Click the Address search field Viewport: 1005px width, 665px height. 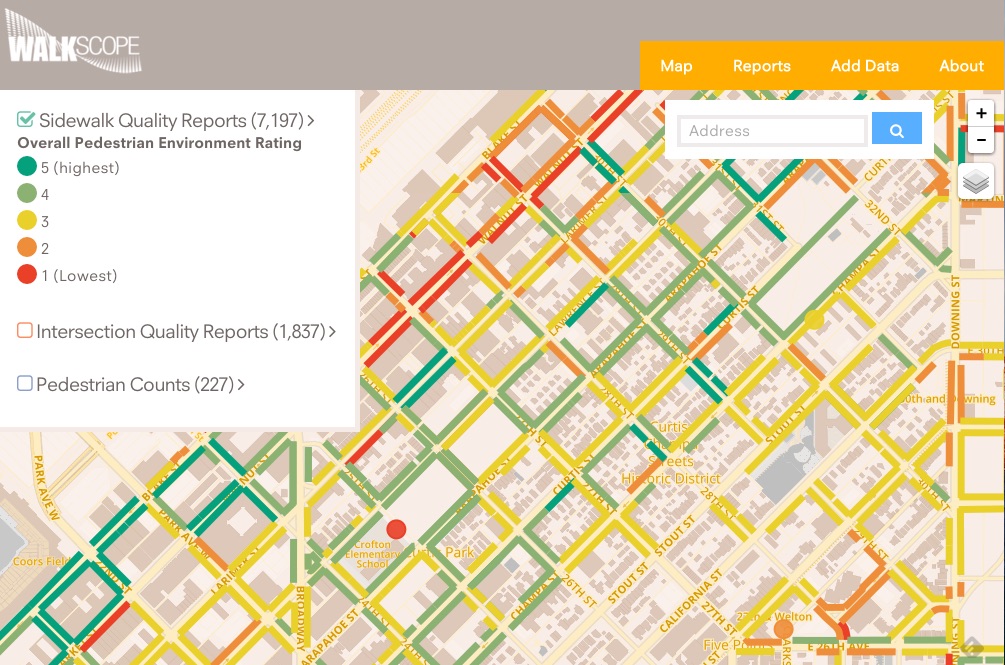tap(772, 131)
